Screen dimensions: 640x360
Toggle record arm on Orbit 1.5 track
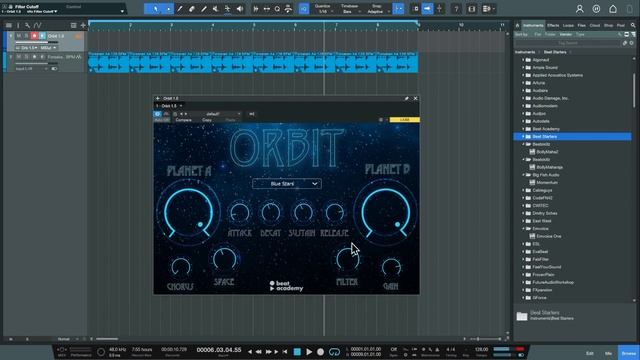[x=34, y=36]
